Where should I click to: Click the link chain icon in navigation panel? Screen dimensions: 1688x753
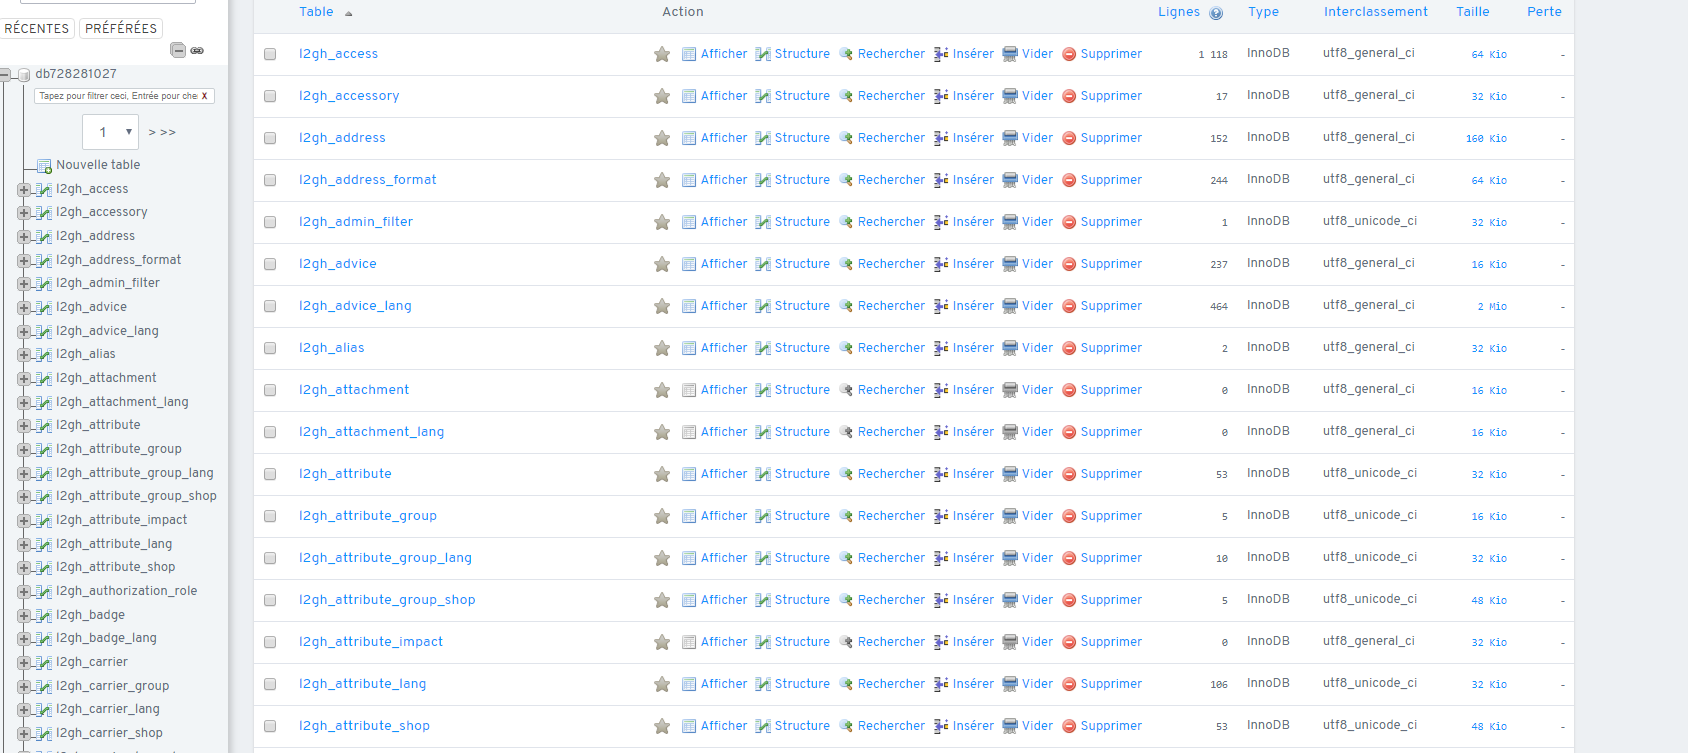197,50
